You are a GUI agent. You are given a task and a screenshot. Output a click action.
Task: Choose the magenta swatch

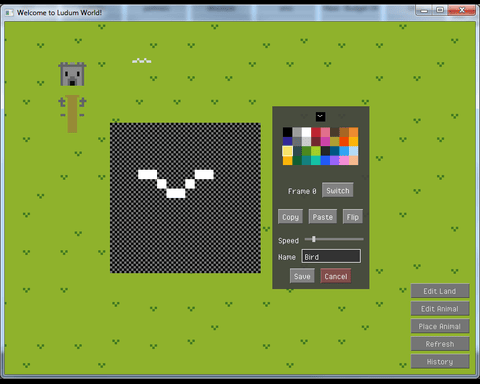coord(325,141)
